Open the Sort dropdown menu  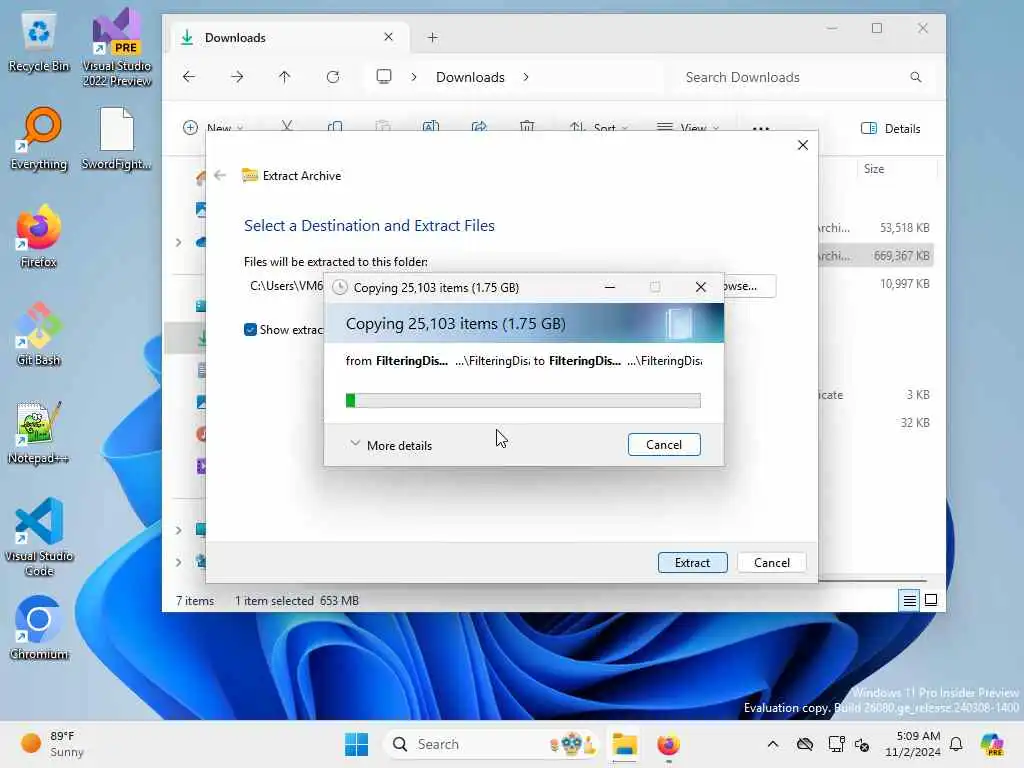click(599, 127)
